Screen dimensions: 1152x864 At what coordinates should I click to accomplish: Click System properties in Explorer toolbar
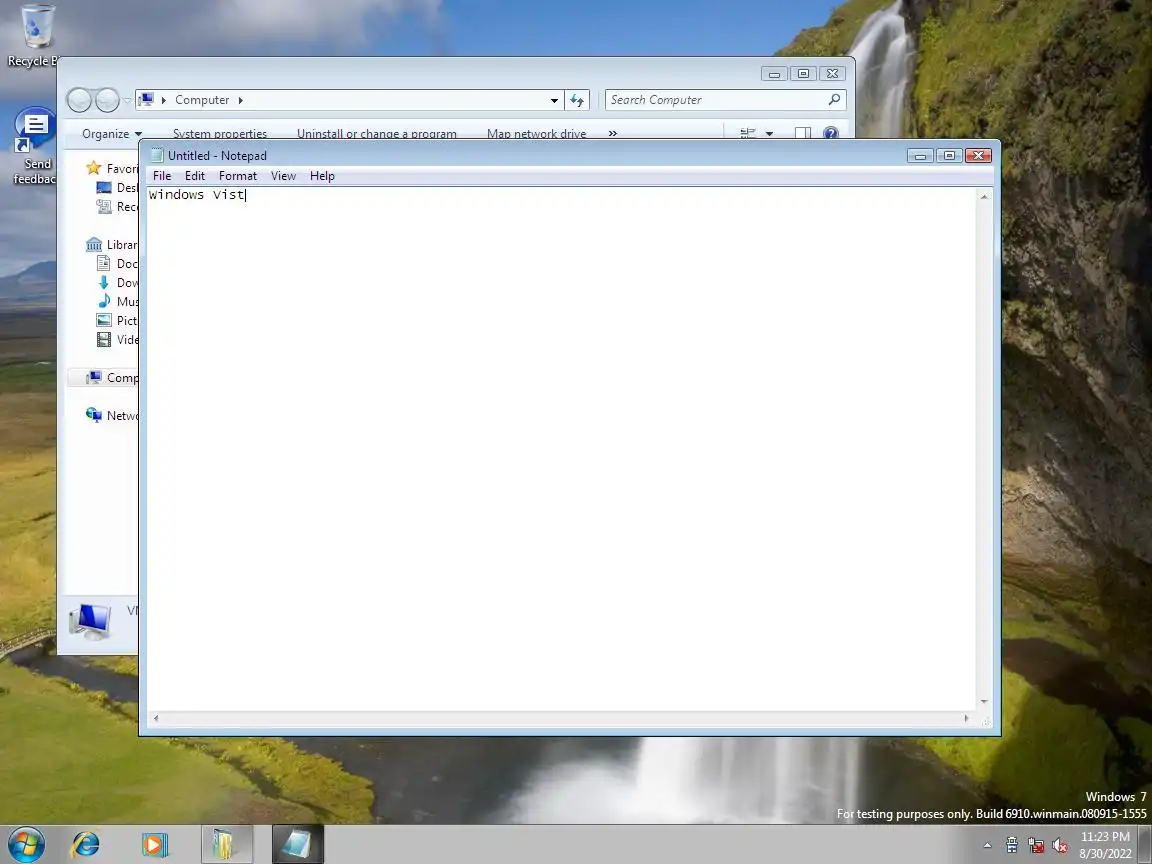point(220,133)
